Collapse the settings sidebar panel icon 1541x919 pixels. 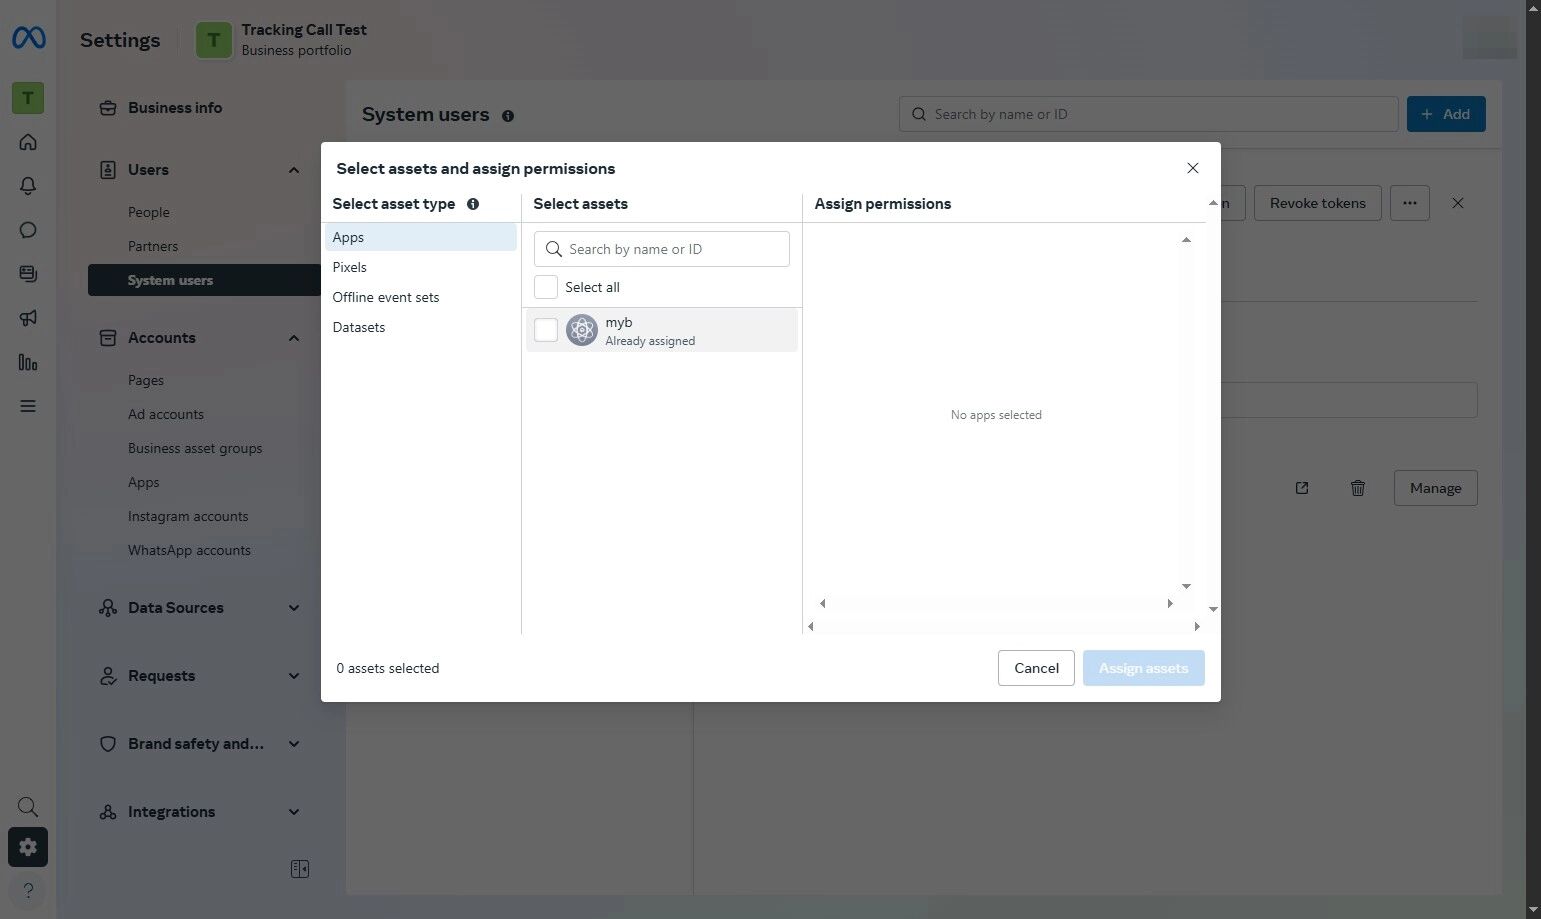pos(300,869)
